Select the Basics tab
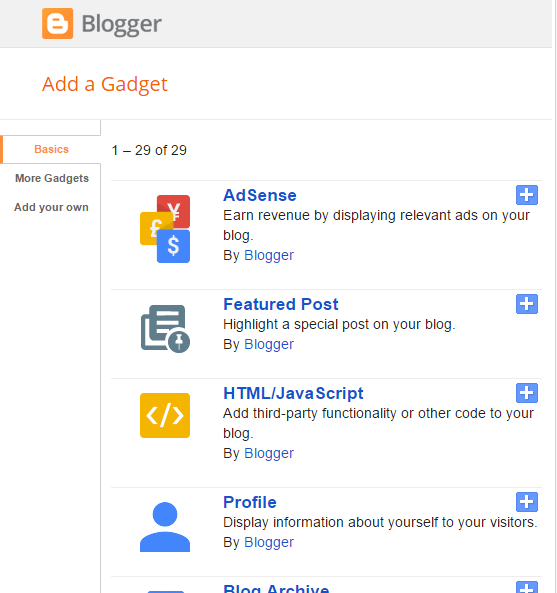Viewport: 557px width, 593px height. tap(51, 149)
